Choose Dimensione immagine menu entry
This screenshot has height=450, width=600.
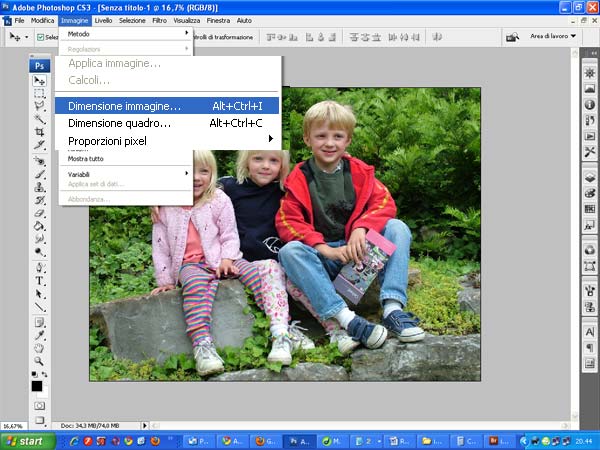167,106
